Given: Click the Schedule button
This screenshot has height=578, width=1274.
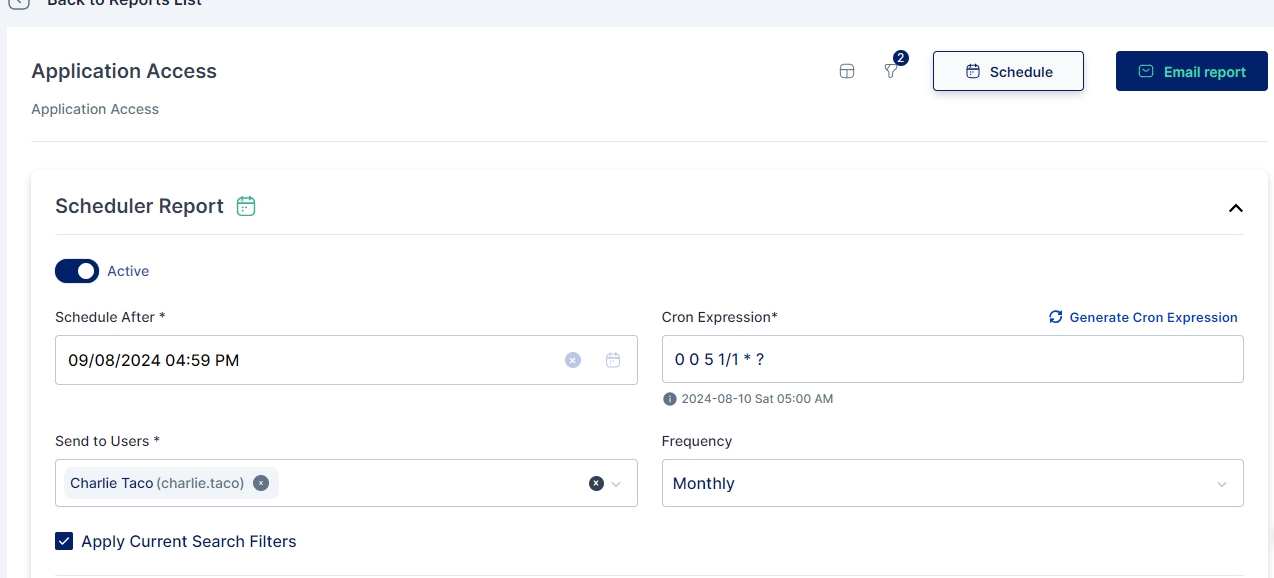Looking at the screenshot, I should click(x=1008, y=72).
